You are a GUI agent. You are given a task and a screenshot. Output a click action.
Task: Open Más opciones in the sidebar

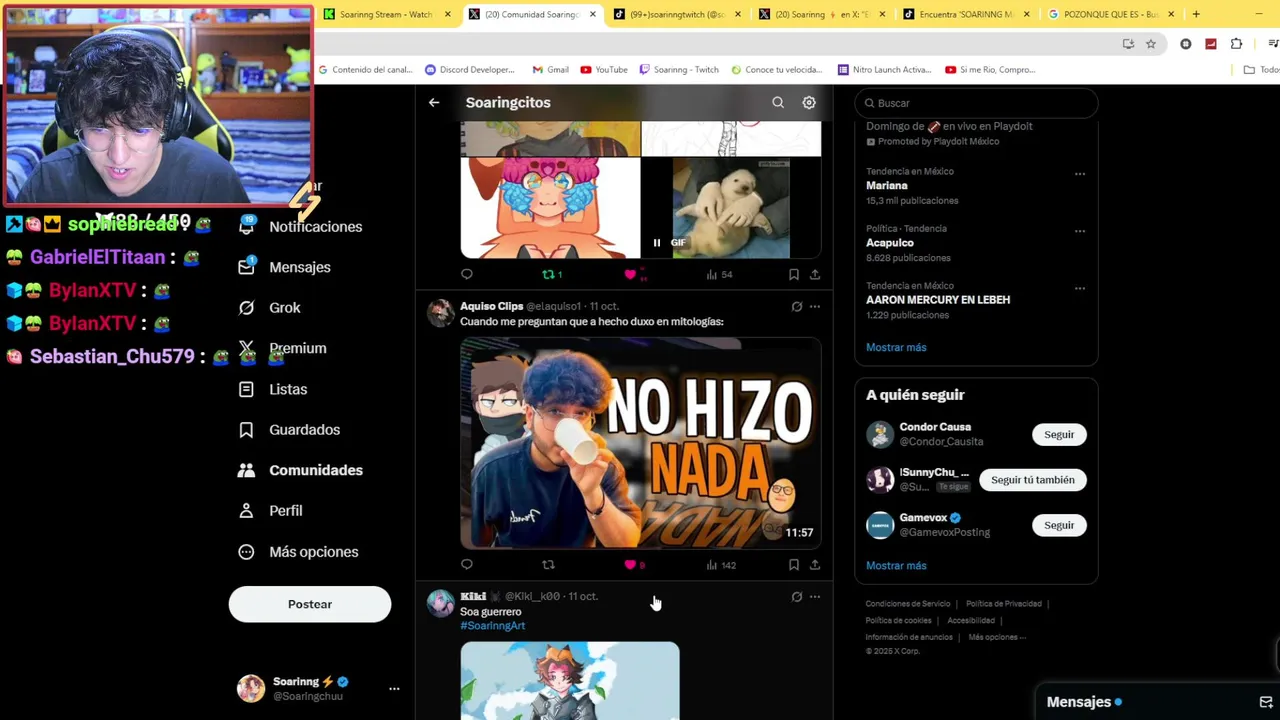click(298, 552)
